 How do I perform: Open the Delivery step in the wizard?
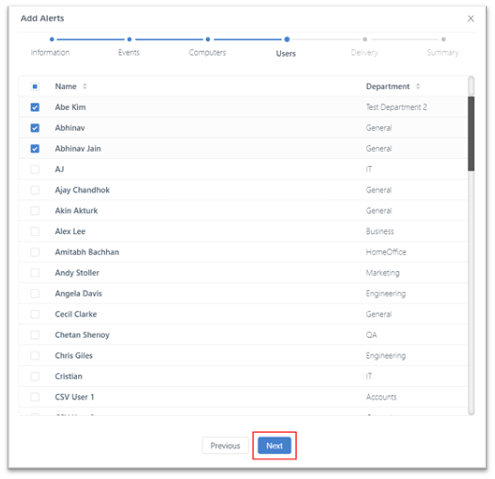click(x=364, y=52)
